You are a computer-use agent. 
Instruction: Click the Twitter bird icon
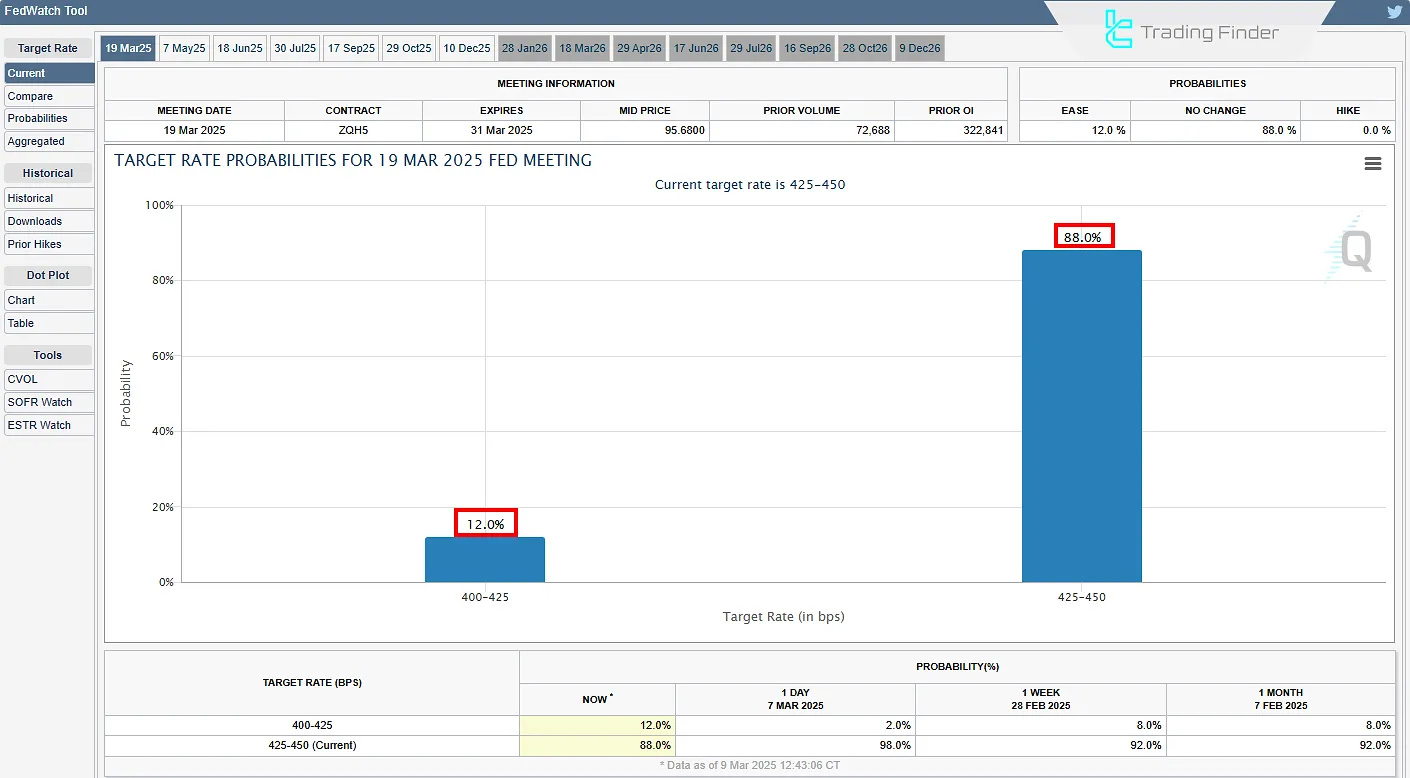point(1394,12)
